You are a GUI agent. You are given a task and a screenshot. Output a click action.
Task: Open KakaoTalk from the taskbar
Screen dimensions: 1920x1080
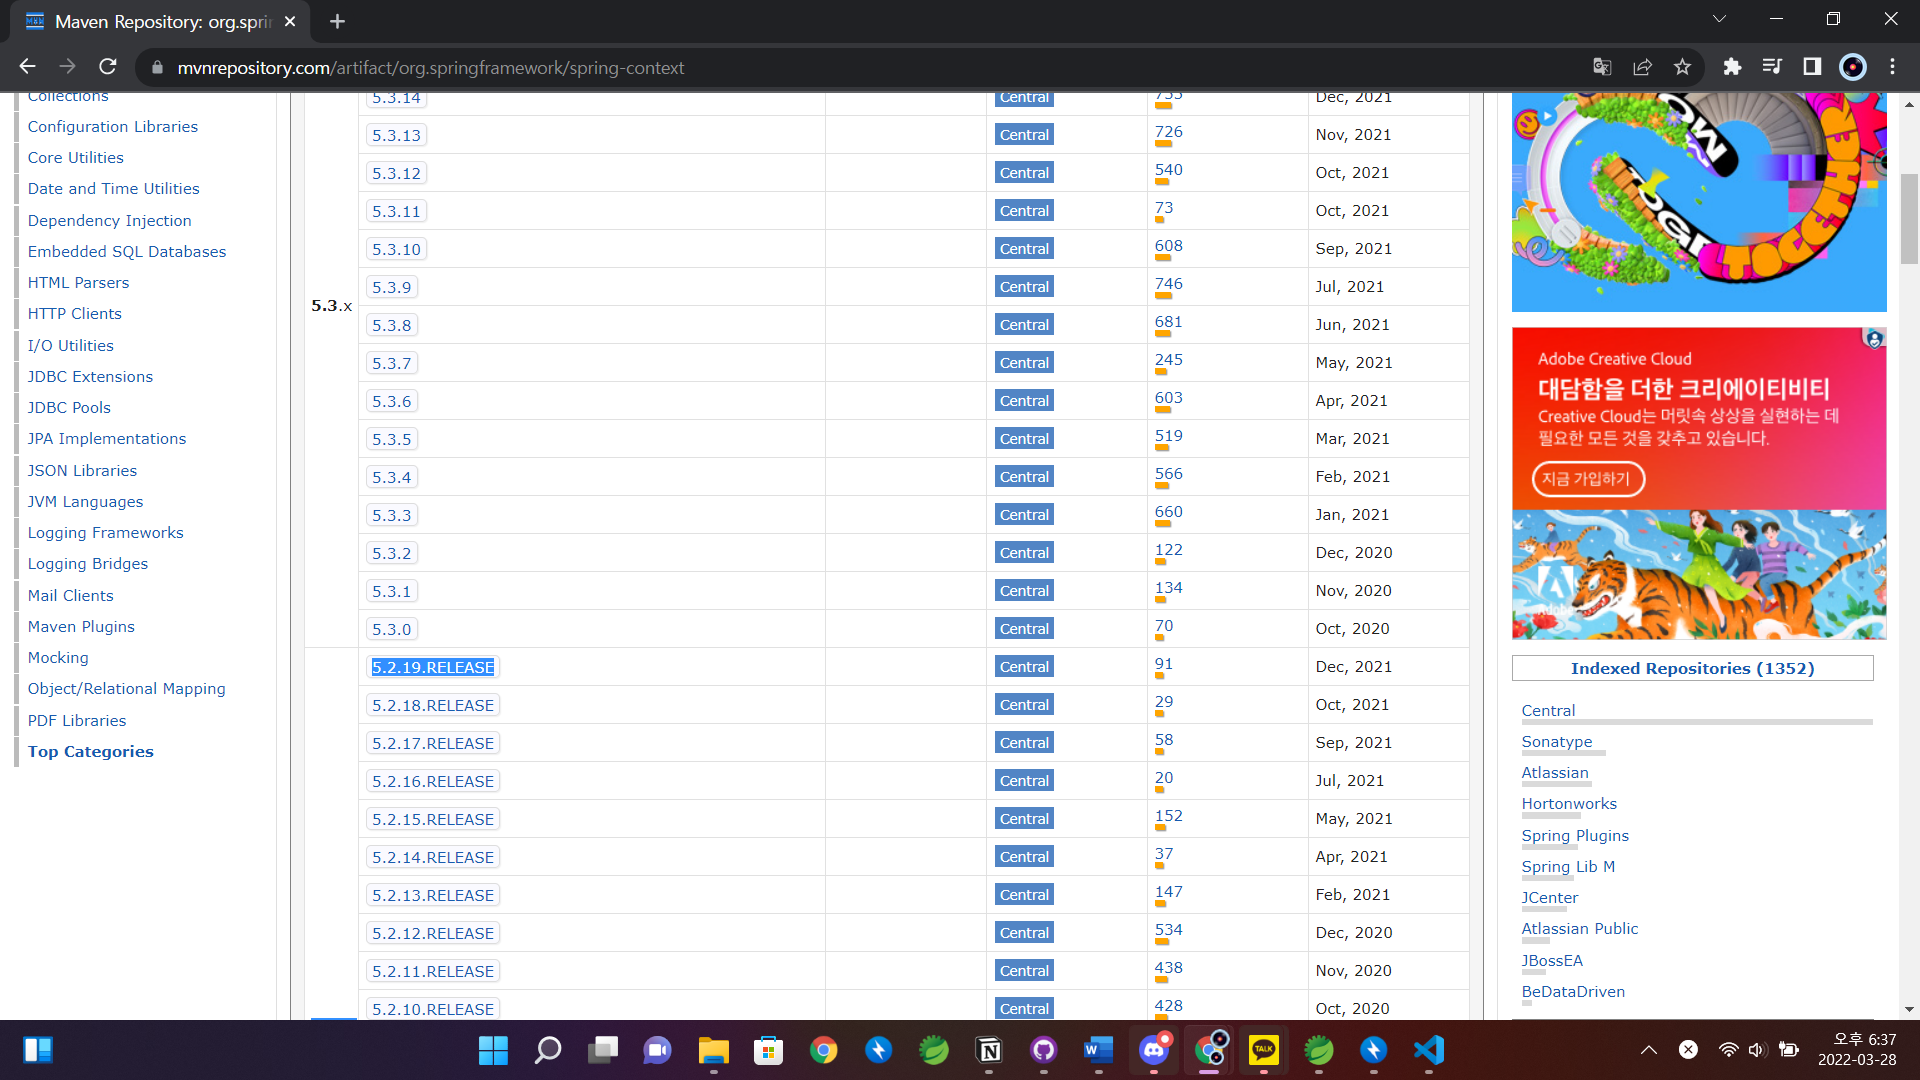point(1263,1050)
